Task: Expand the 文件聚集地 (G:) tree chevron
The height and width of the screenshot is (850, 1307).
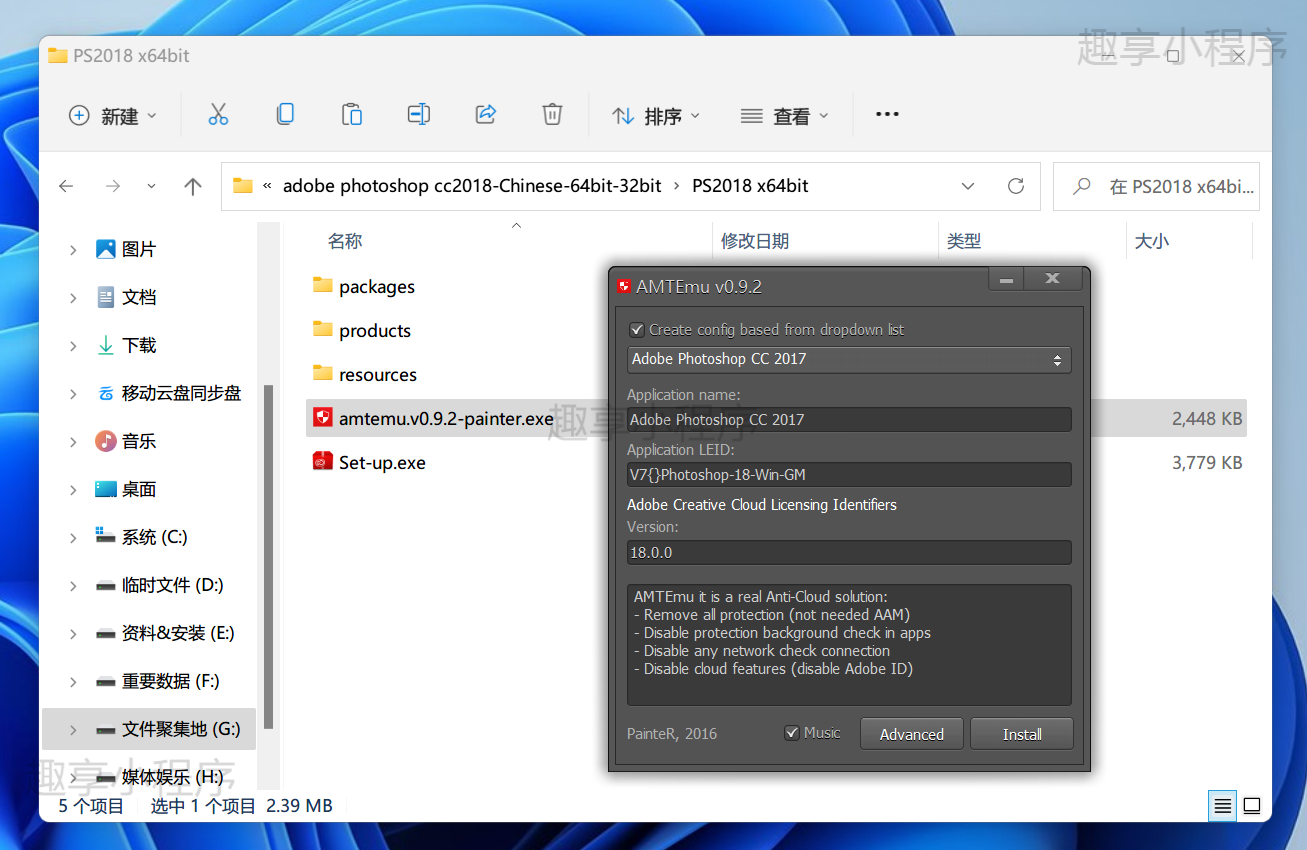Action: [x=73, y=729]
